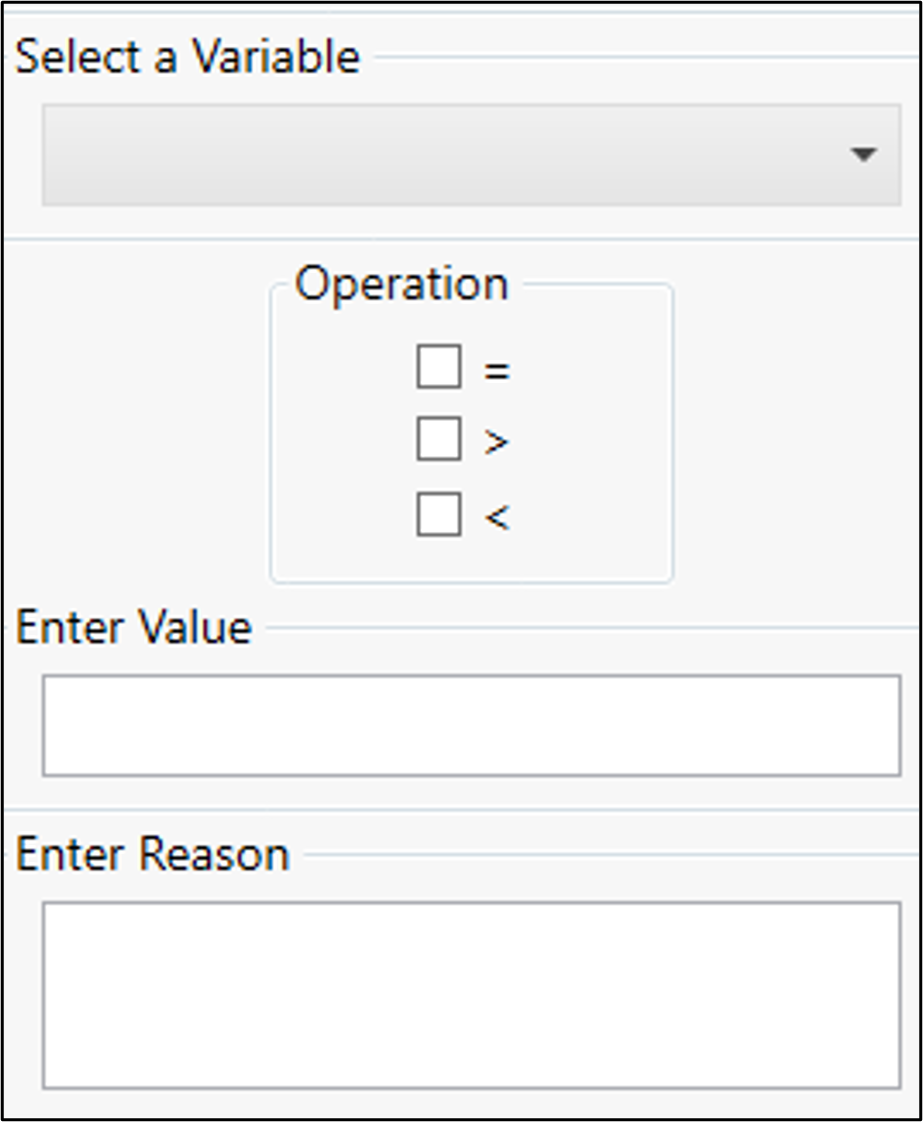Check the equals (=) operation checkbox

coord(438,365)
